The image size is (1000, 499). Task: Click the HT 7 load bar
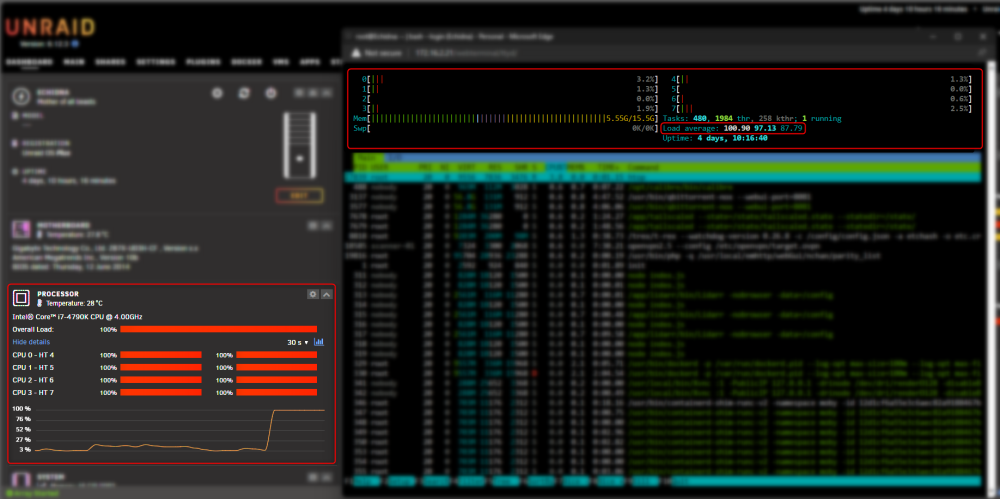pyautogui.click(x=277, y=392)
